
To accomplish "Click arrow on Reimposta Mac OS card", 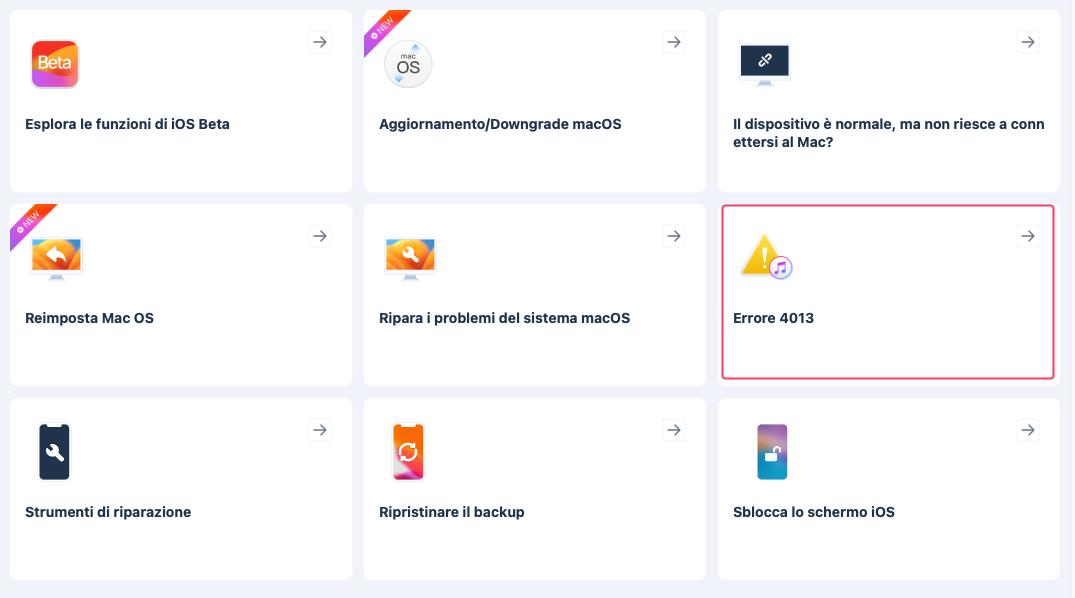I will pyautogui.click(x=320, y=236).
